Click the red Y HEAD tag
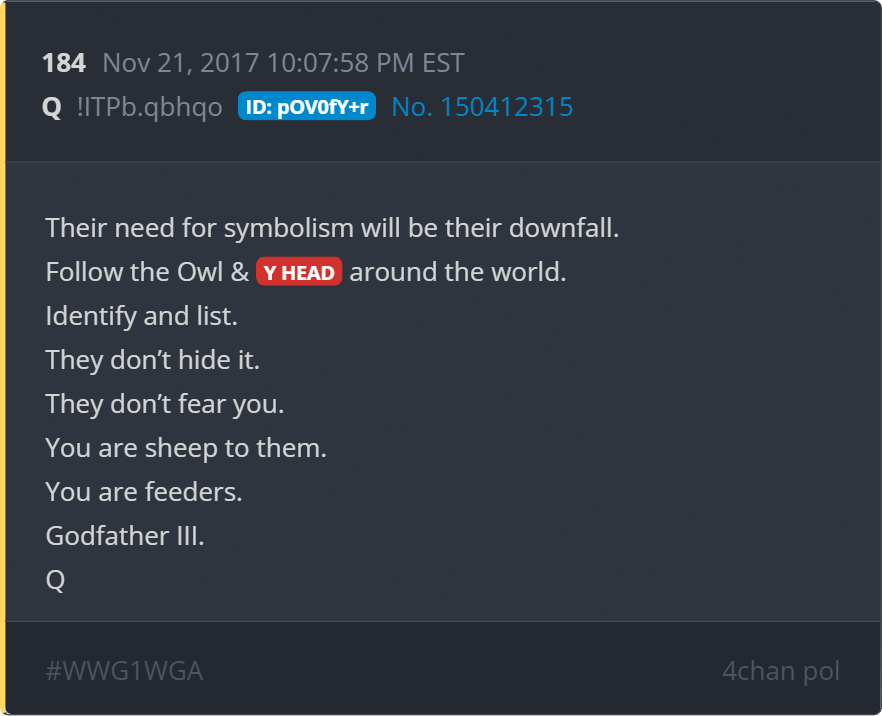 pyautogui.click(x=299, y=272)
